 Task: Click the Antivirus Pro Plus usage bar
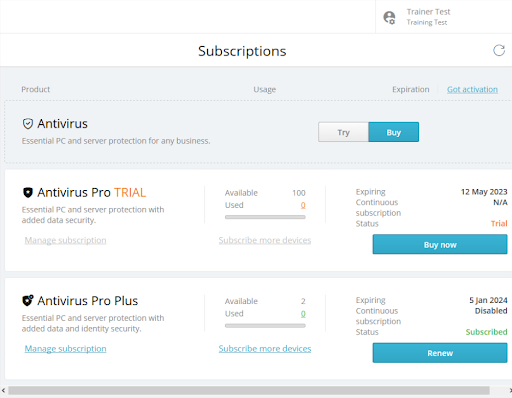click(x=265, y=326)
